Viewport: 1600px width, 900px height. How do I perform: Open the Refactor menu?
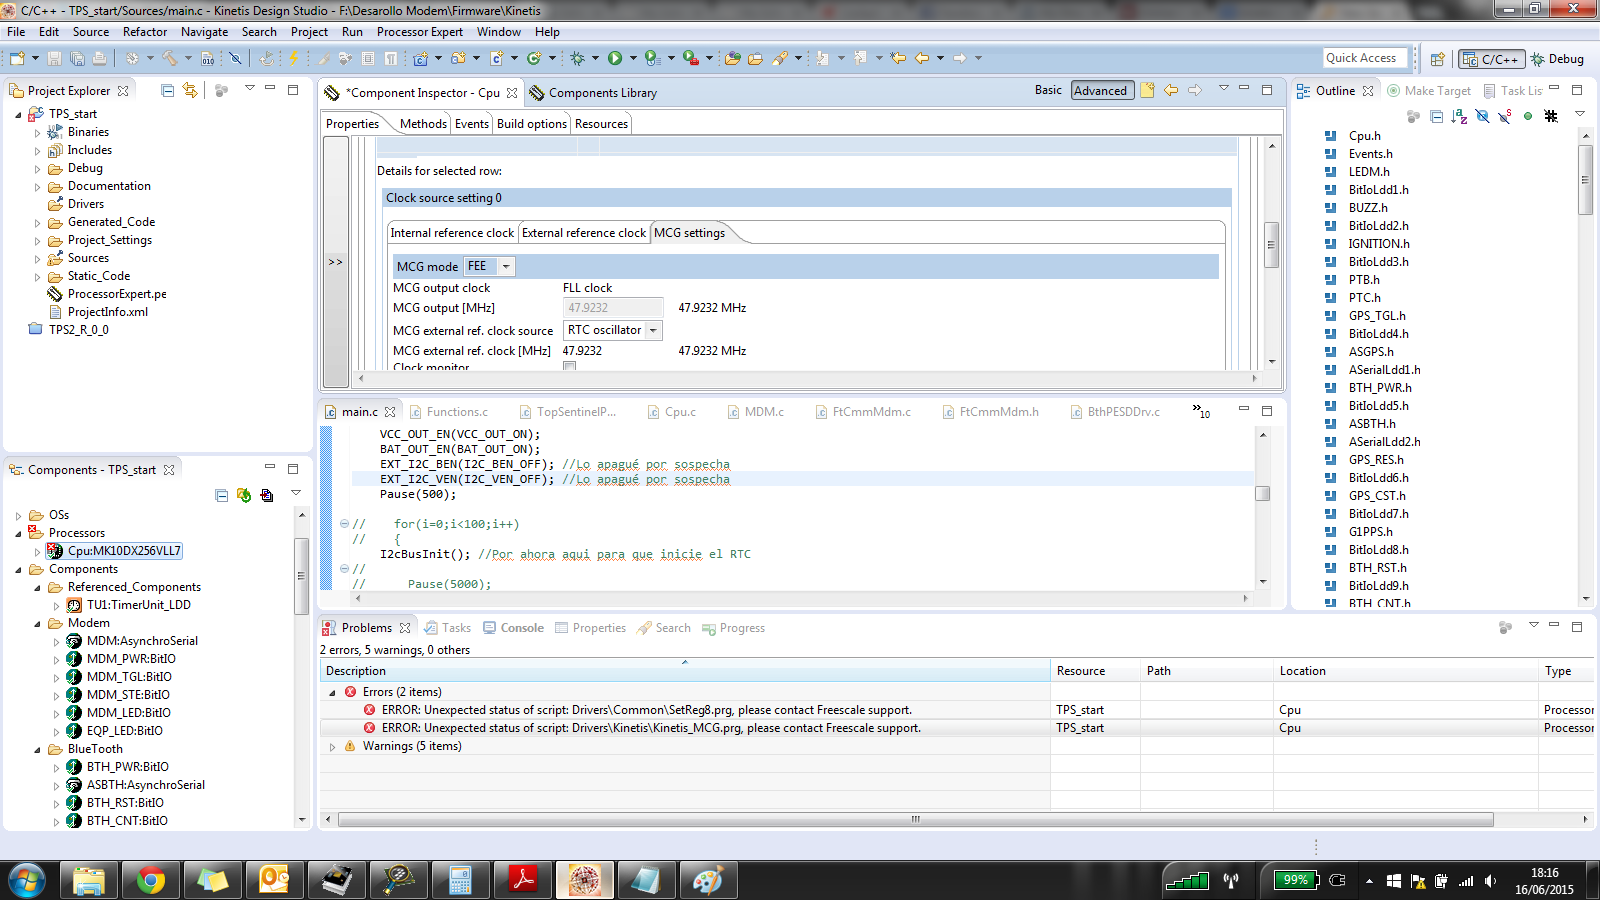(145, 32)
